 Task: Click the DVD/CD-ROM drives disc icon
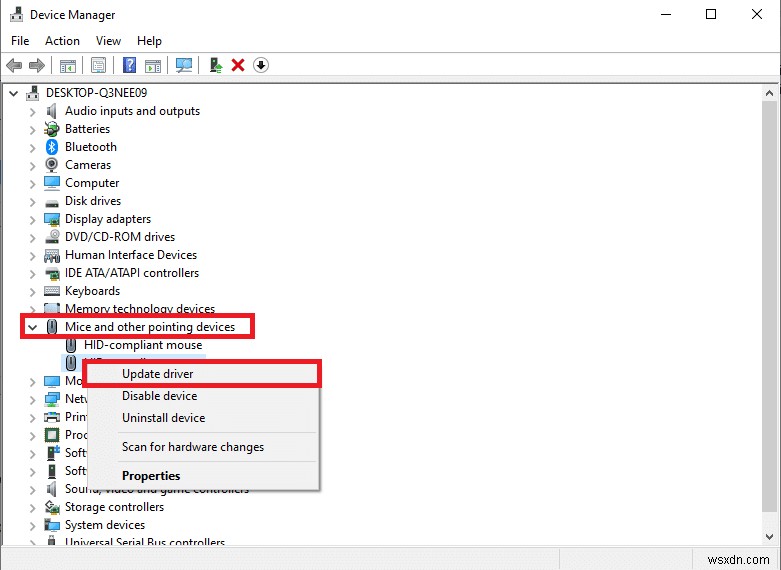point(52,237)
